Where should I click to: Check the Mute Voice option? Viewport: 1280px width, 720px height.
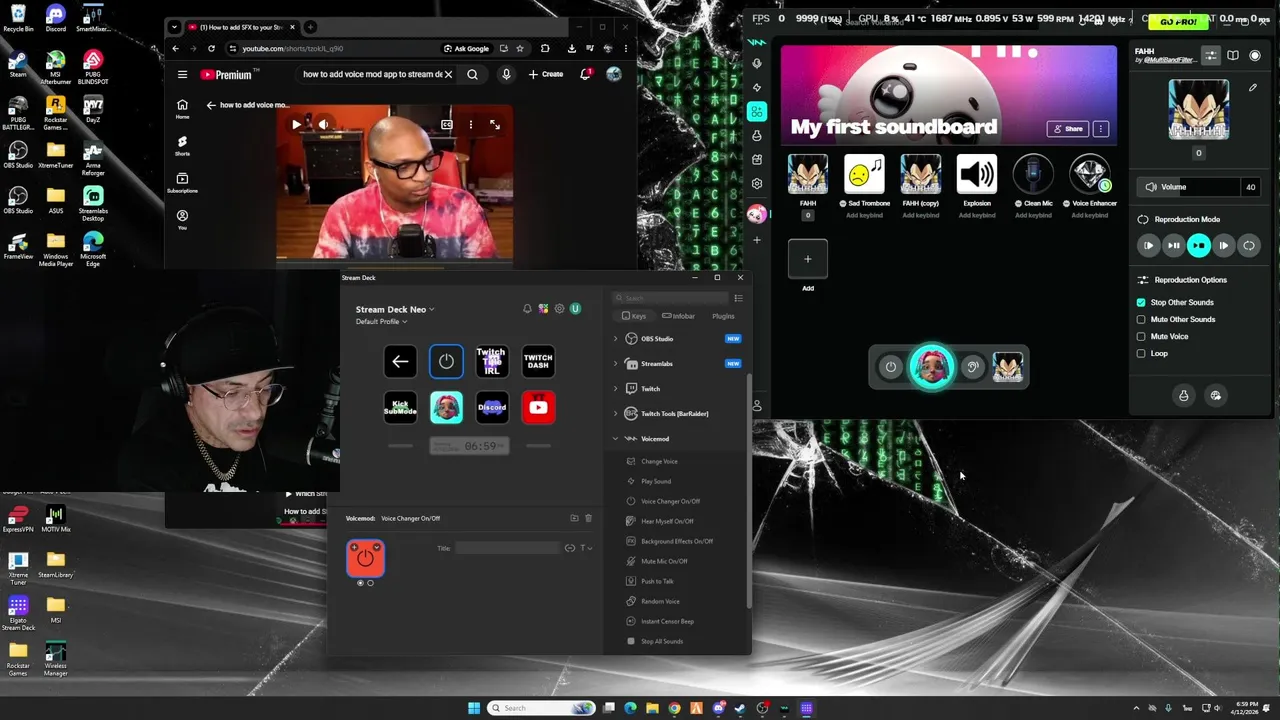(1141, 336)
